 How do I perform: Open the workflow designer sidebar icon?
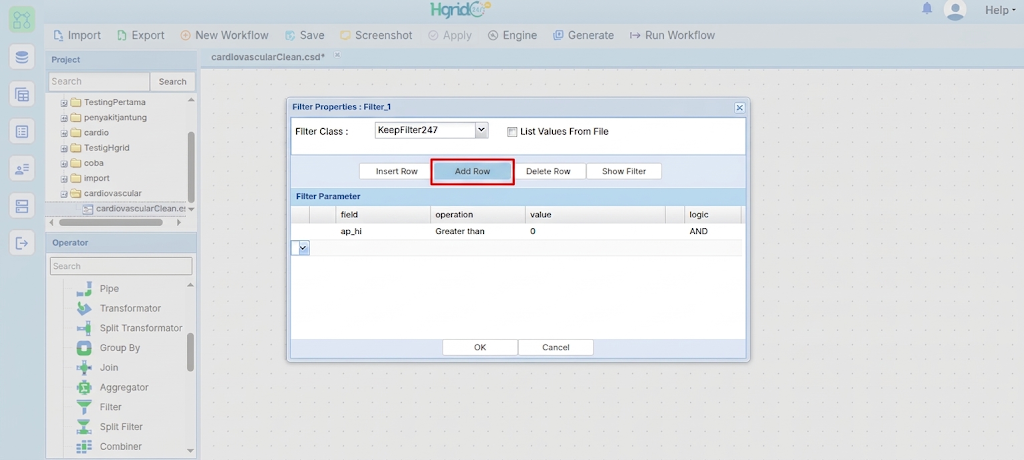pyautogui.click(x=22, y=20)
